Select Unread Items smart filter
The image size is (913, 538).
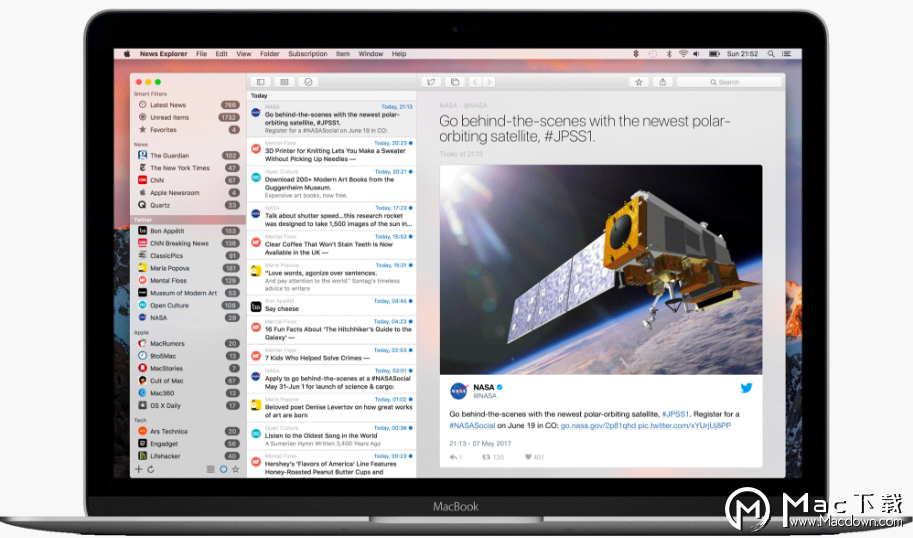tap(188, 117)
